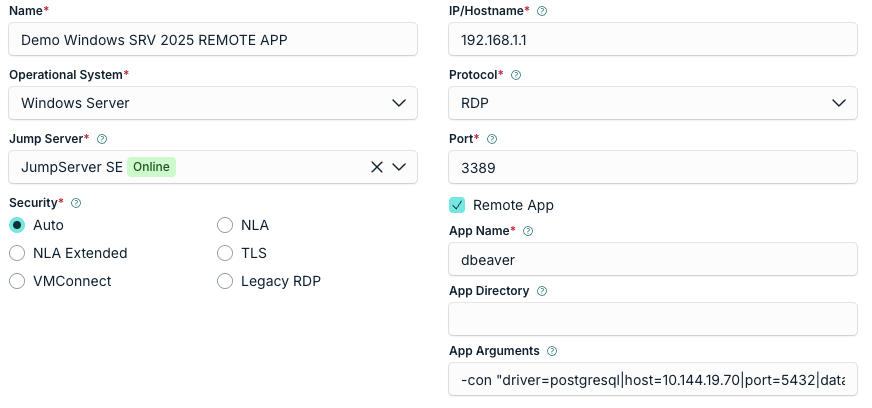Select the NLA security option

pos(225,225)
